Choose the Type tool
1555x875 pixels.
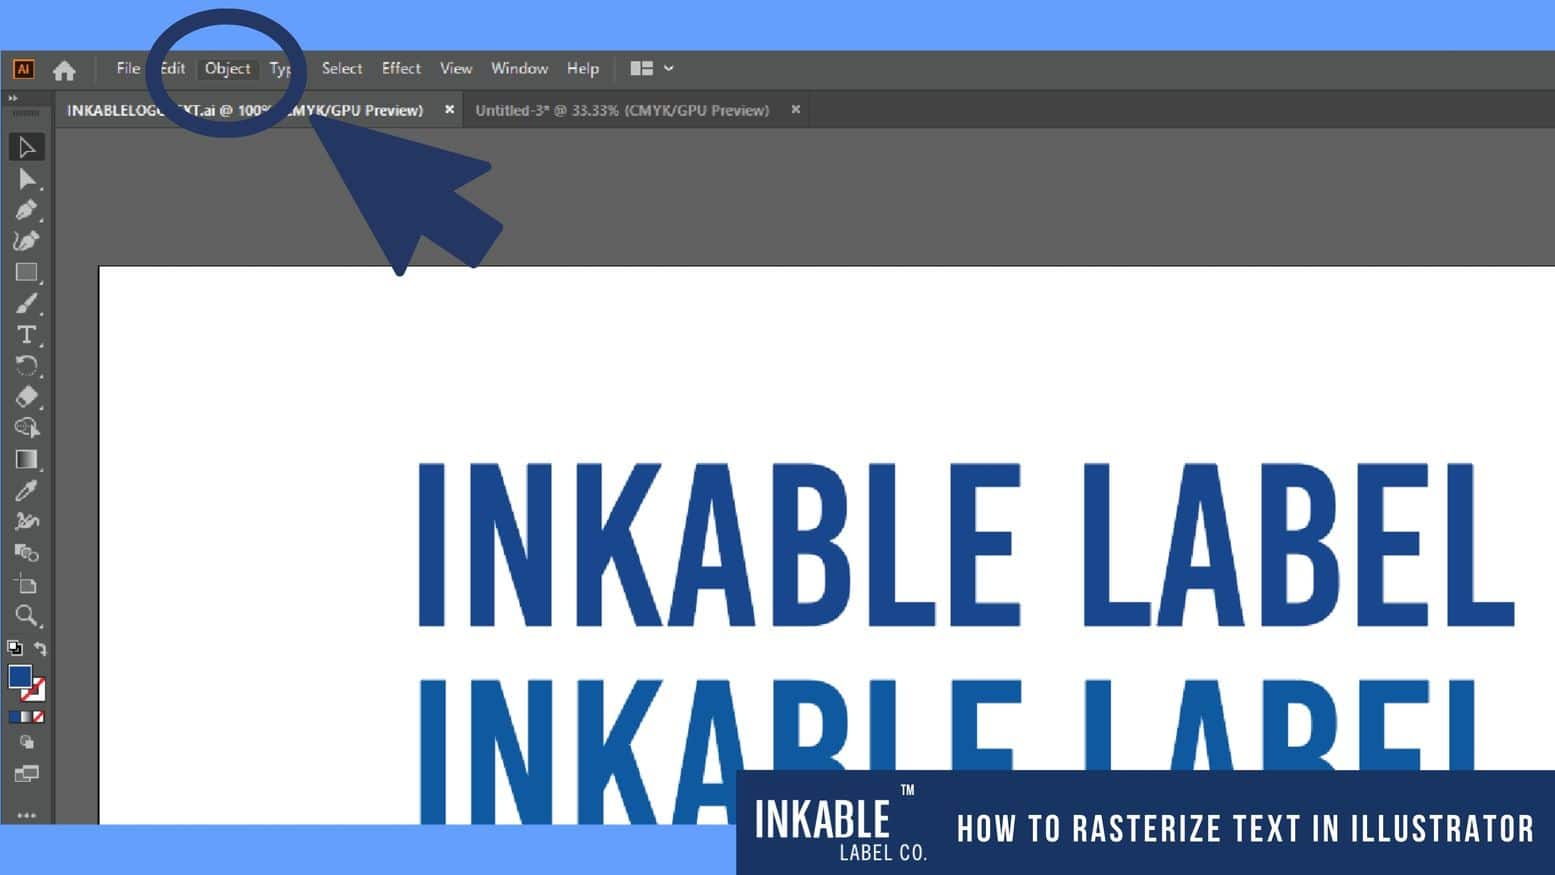(26, 336)
